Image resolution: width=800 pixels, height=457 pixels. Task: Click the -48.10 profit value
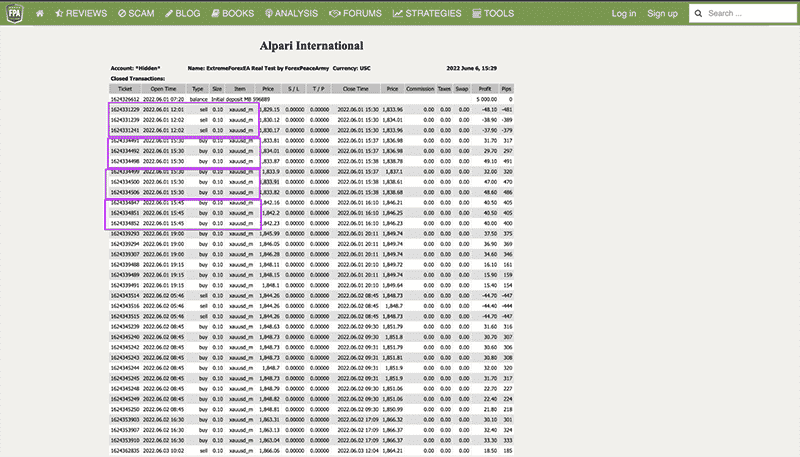pos(489,110)
